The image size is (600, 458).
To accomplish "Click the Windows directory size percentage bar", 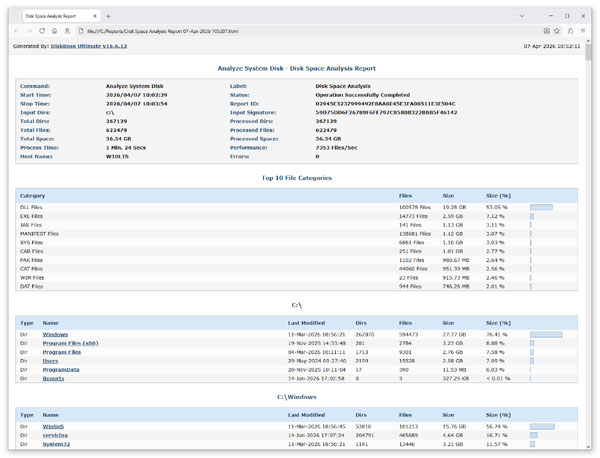I will 546,334.
